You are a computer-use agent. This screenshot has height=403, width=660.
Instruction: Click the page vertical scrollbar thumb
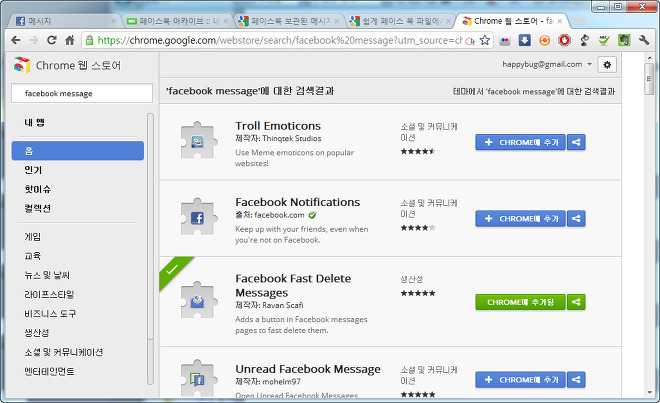click(649, 78)
